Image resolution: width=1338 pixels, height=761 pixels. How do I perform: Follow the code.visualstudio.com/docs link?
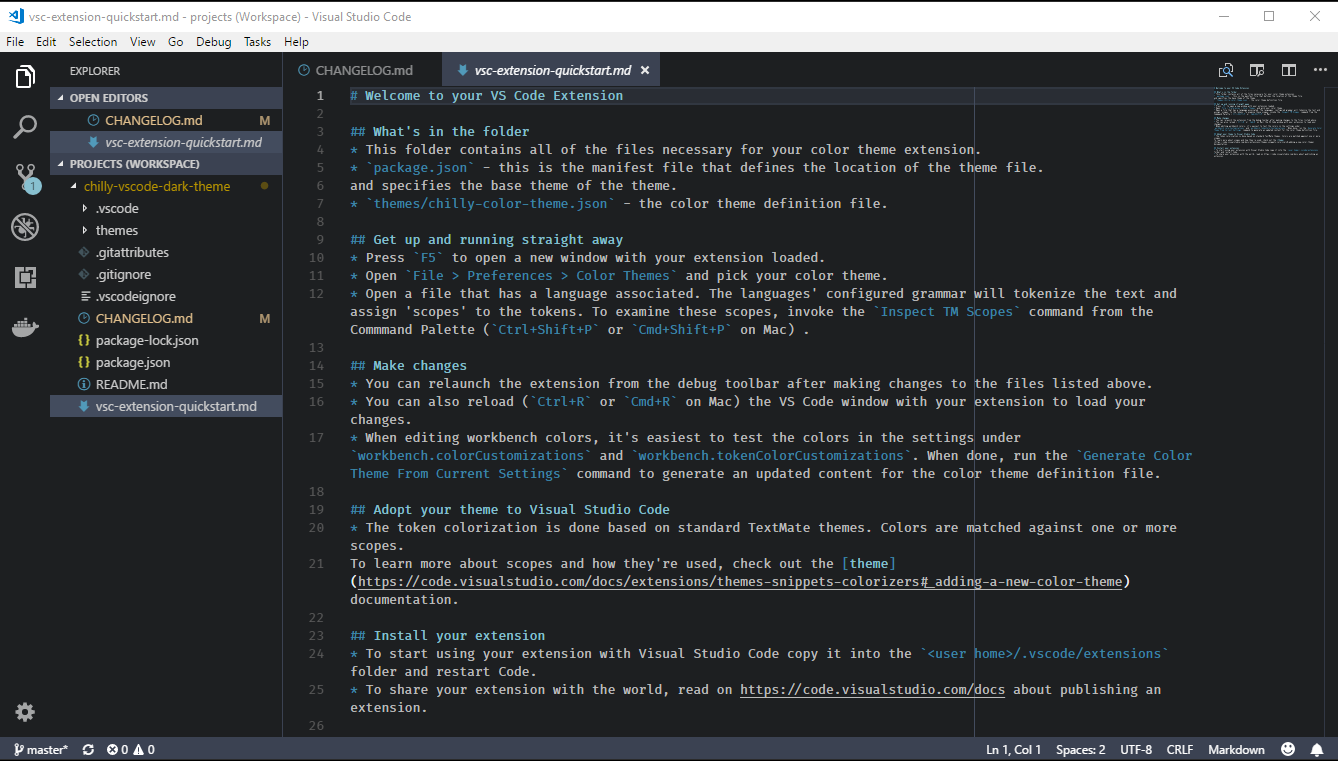coord(872,689)
